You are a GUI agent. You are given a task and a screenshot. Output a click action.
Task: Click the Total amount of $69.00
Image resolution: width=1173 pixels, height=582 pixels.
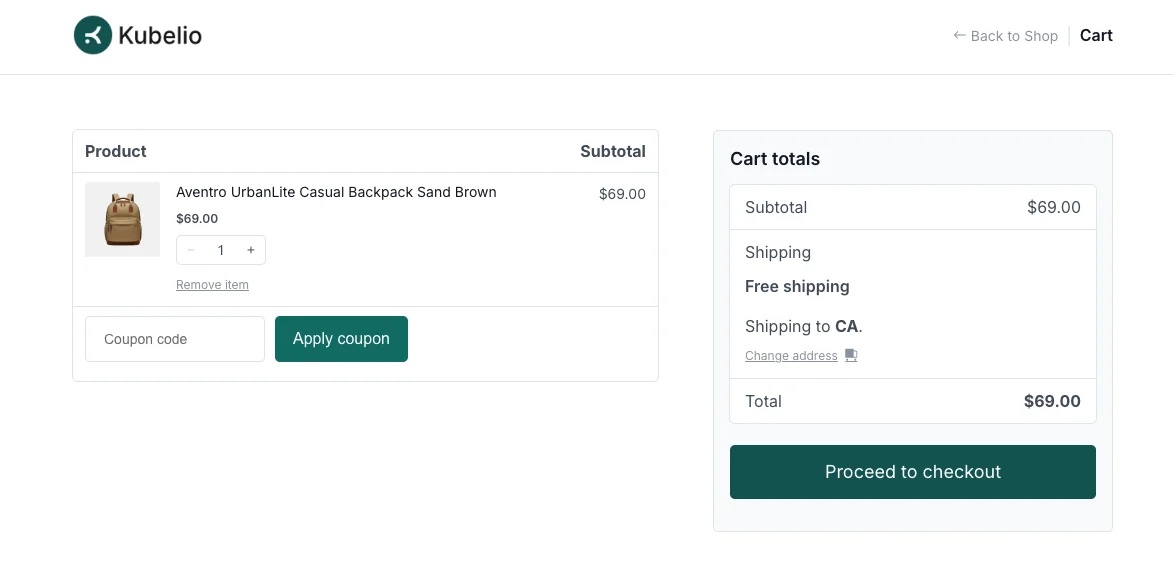1051,401
